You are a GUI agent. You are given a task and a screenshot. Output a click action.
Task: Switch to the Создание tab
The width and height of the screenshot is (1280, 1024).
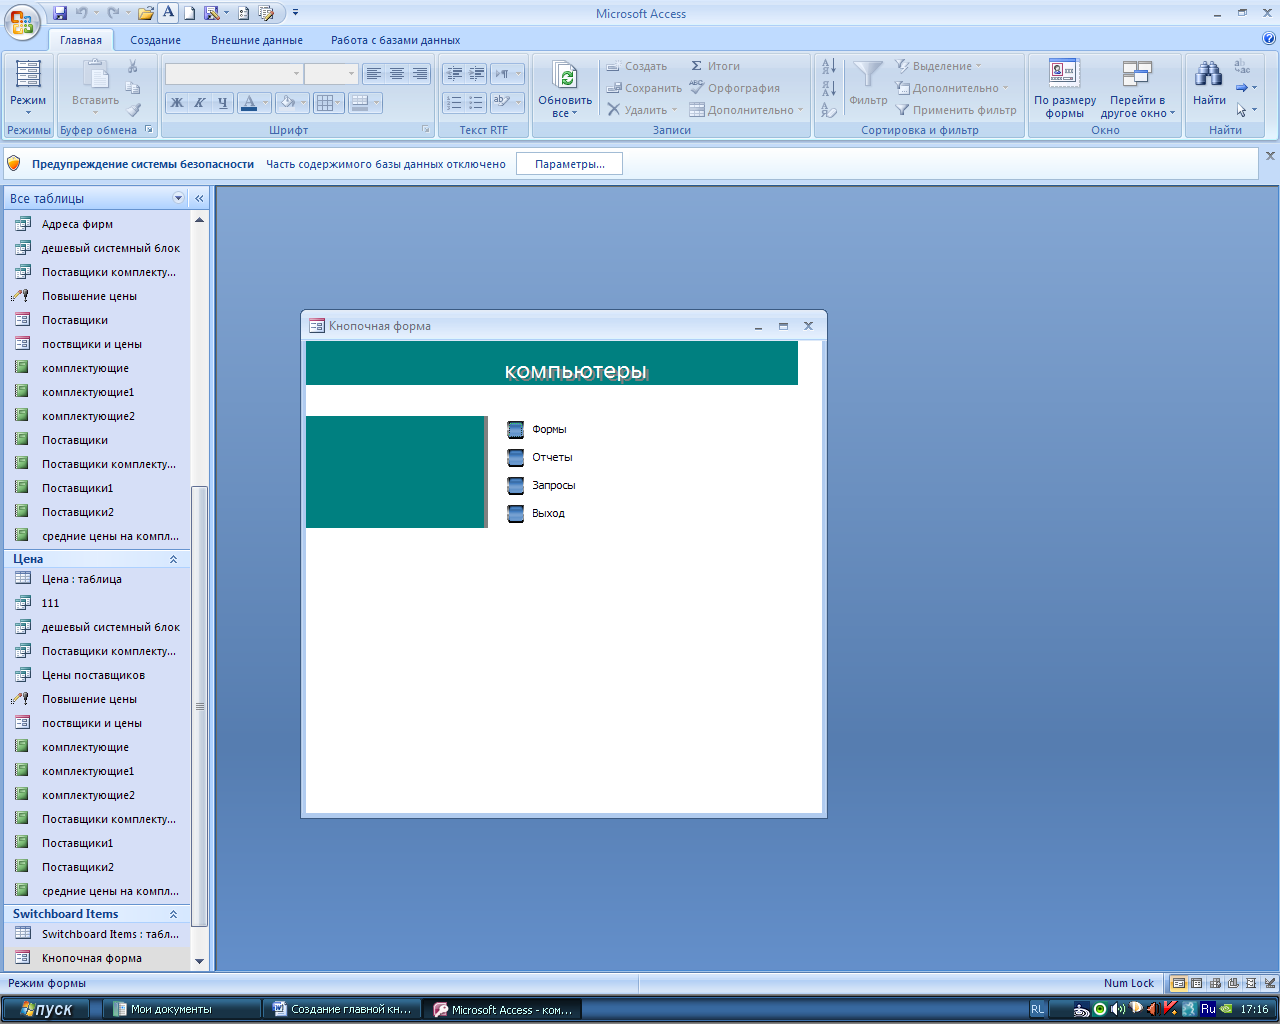155,40
